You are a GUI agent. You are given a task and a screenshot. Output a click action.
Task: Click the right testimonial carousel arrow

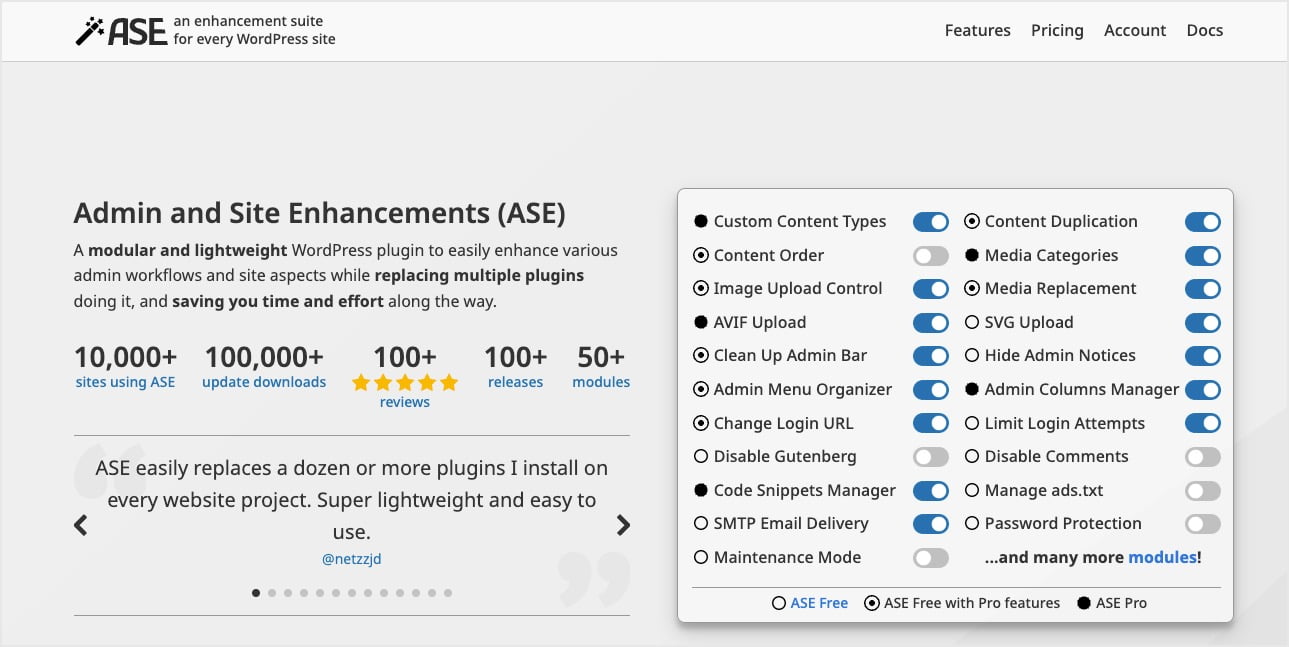623,525
